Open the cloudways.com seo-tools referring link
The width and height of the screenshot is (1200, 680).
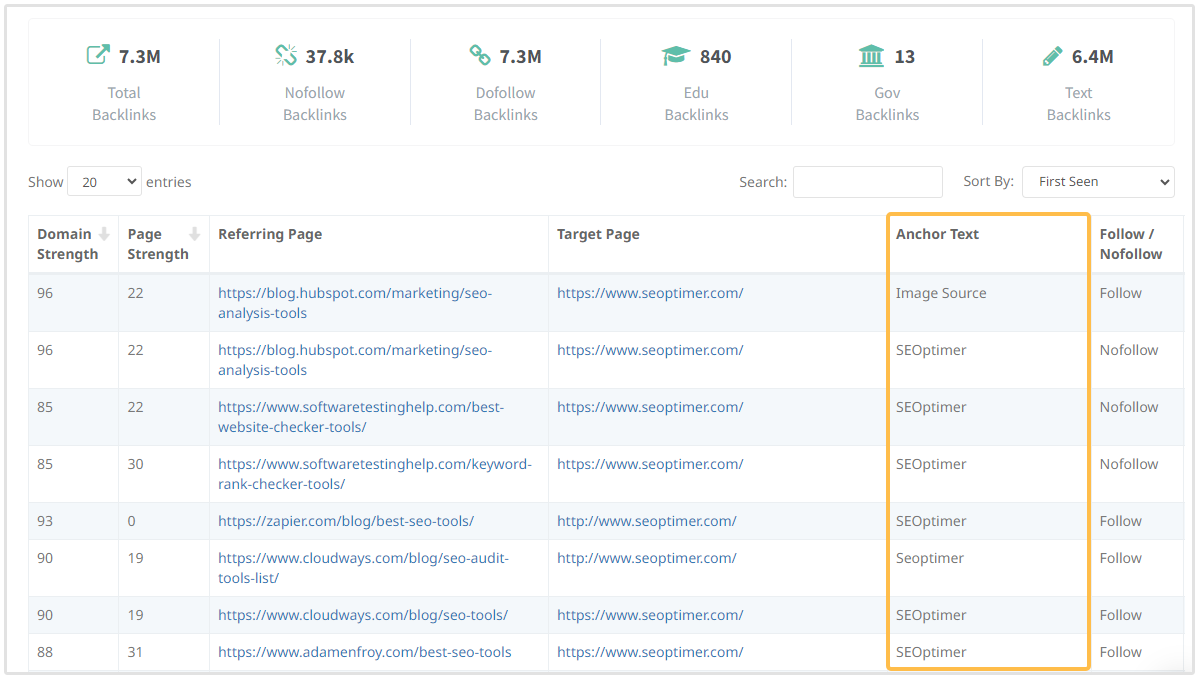point(363,615)
